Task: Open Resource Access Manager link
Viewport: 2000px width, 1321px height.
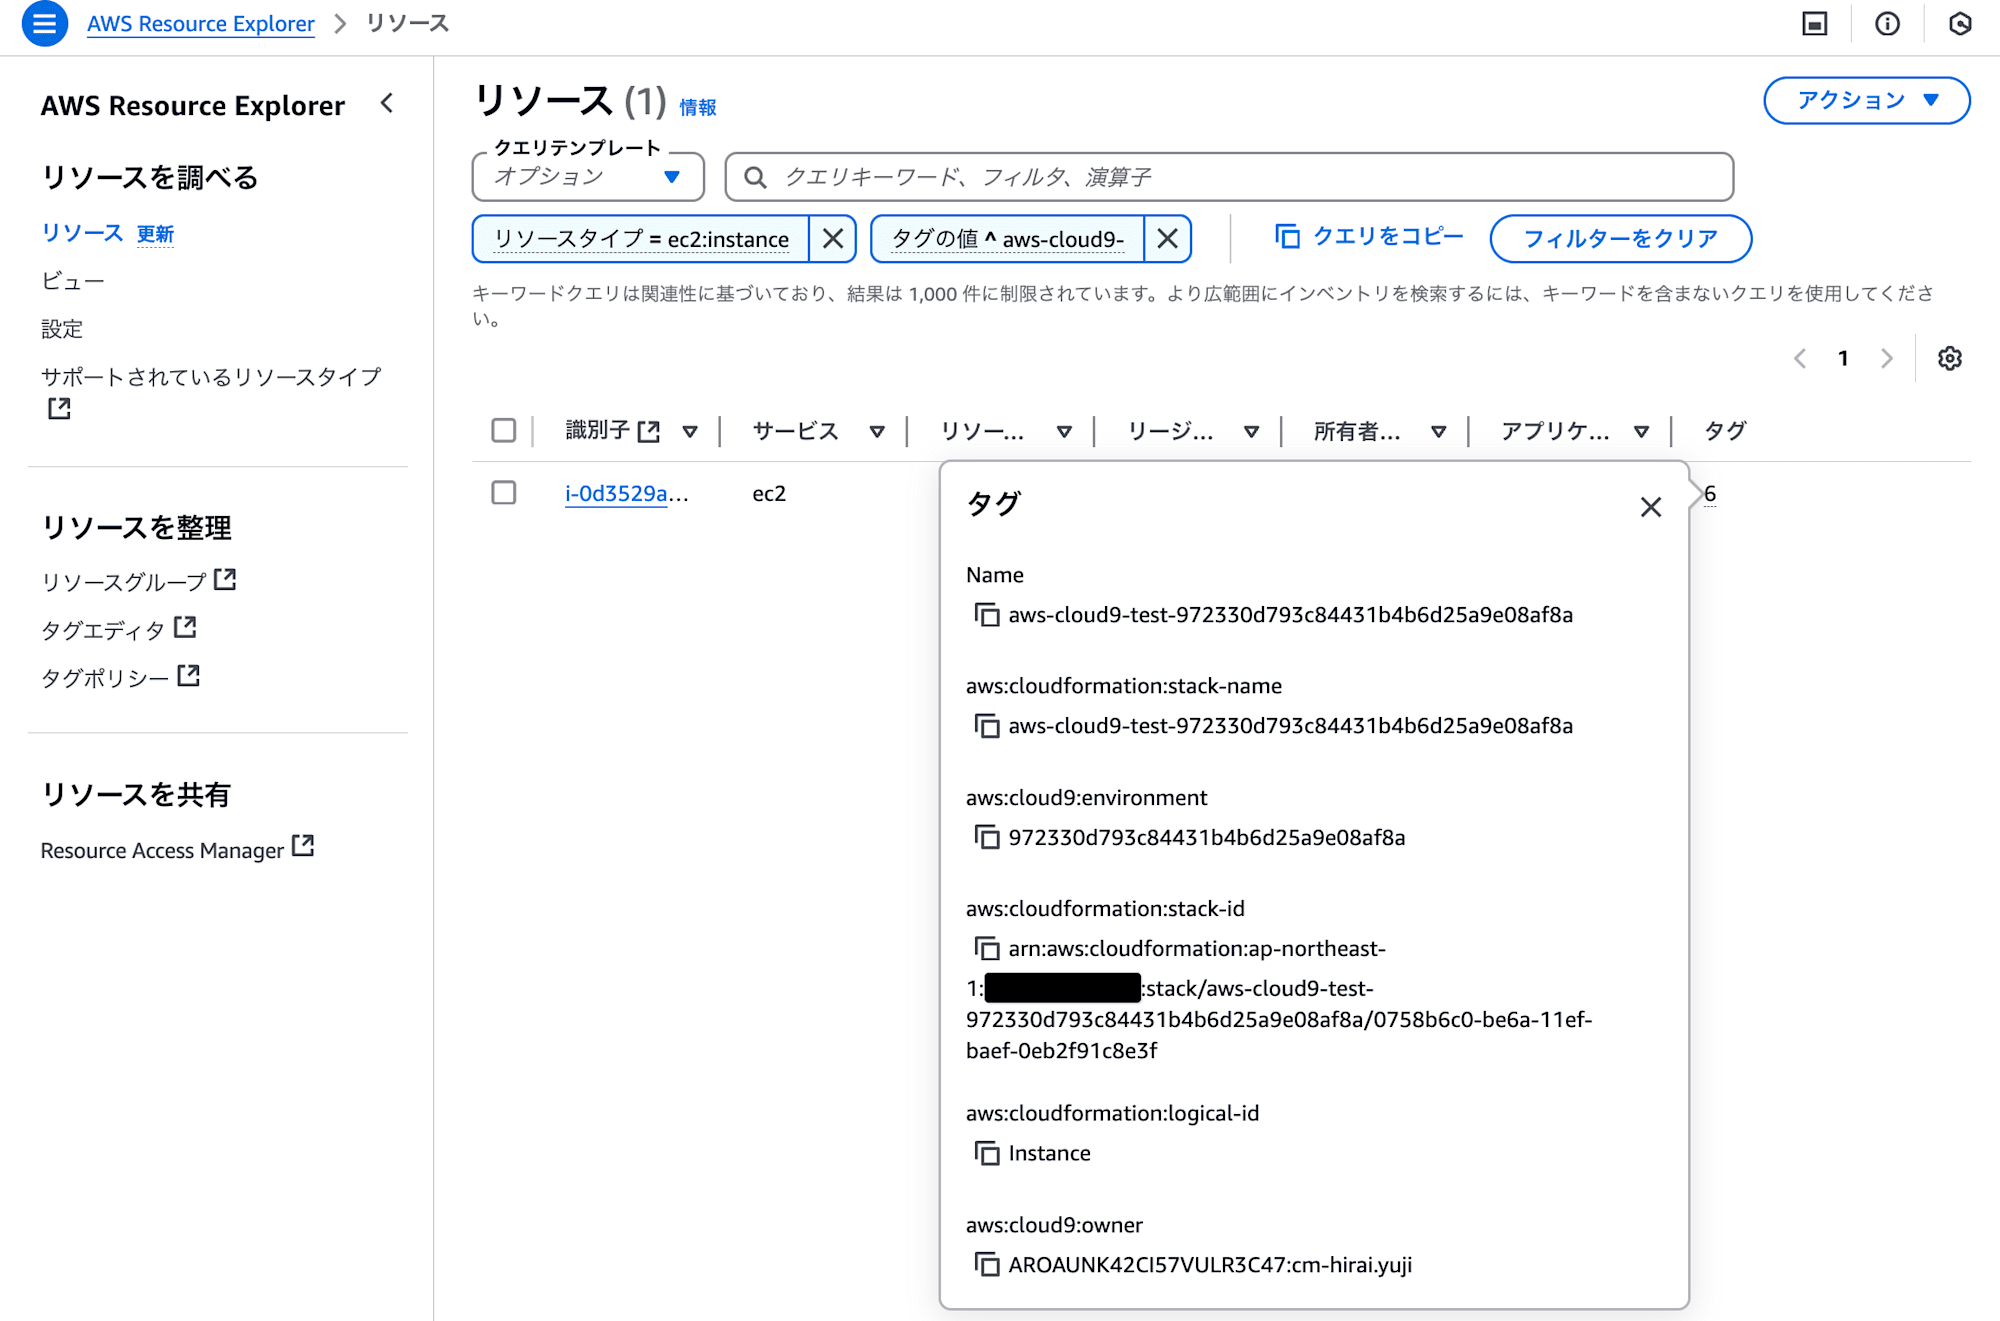Action: [177, 850]
